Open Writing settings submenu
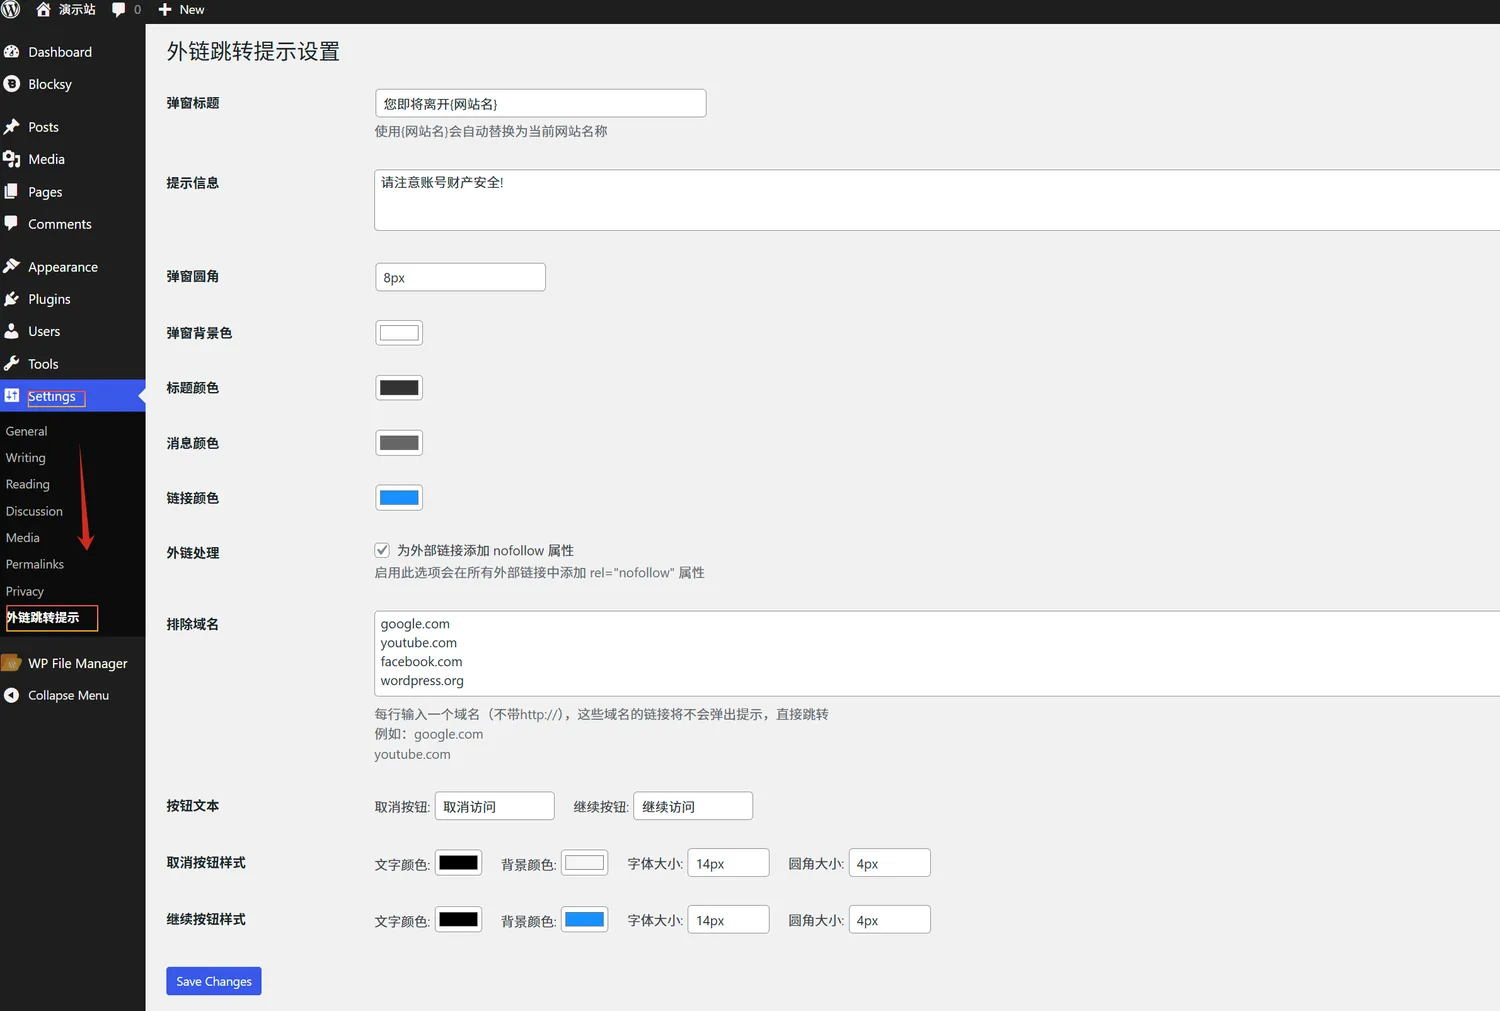1500x1011 pixels. coord(26,457)
